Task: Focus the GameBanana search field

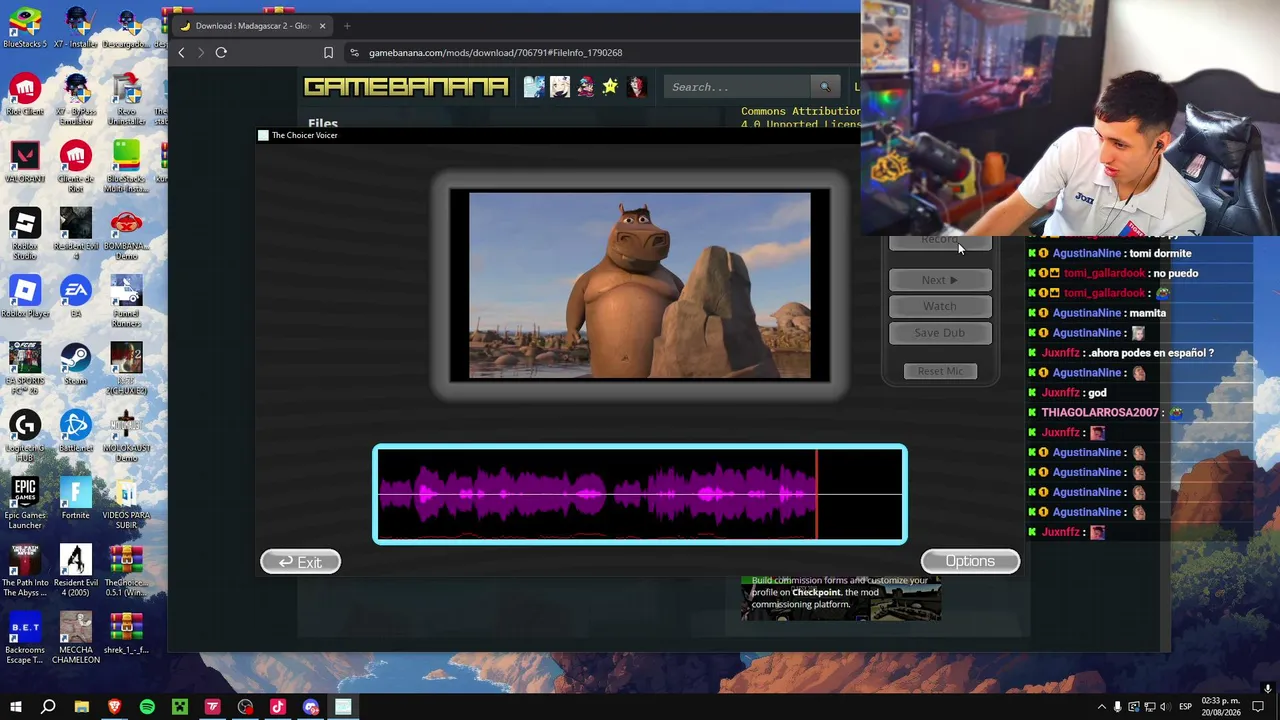Action: coord(740,87)
